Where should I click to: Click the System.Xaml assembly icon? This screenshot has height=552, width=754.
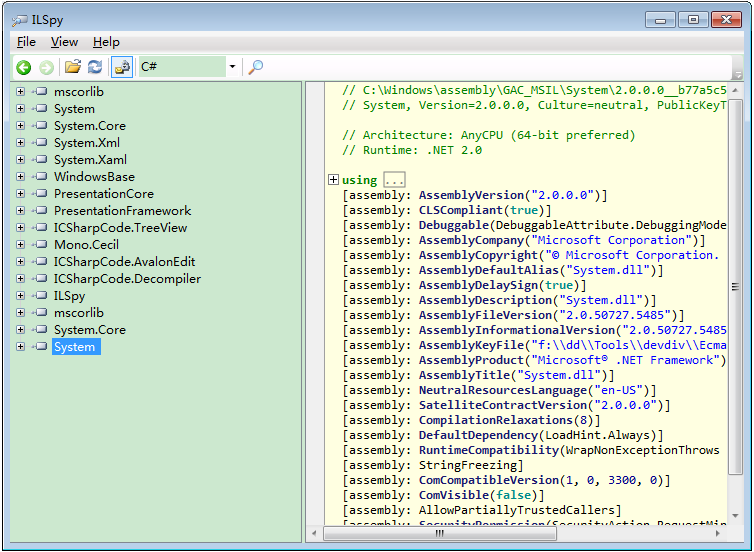[x=40, y=159]
